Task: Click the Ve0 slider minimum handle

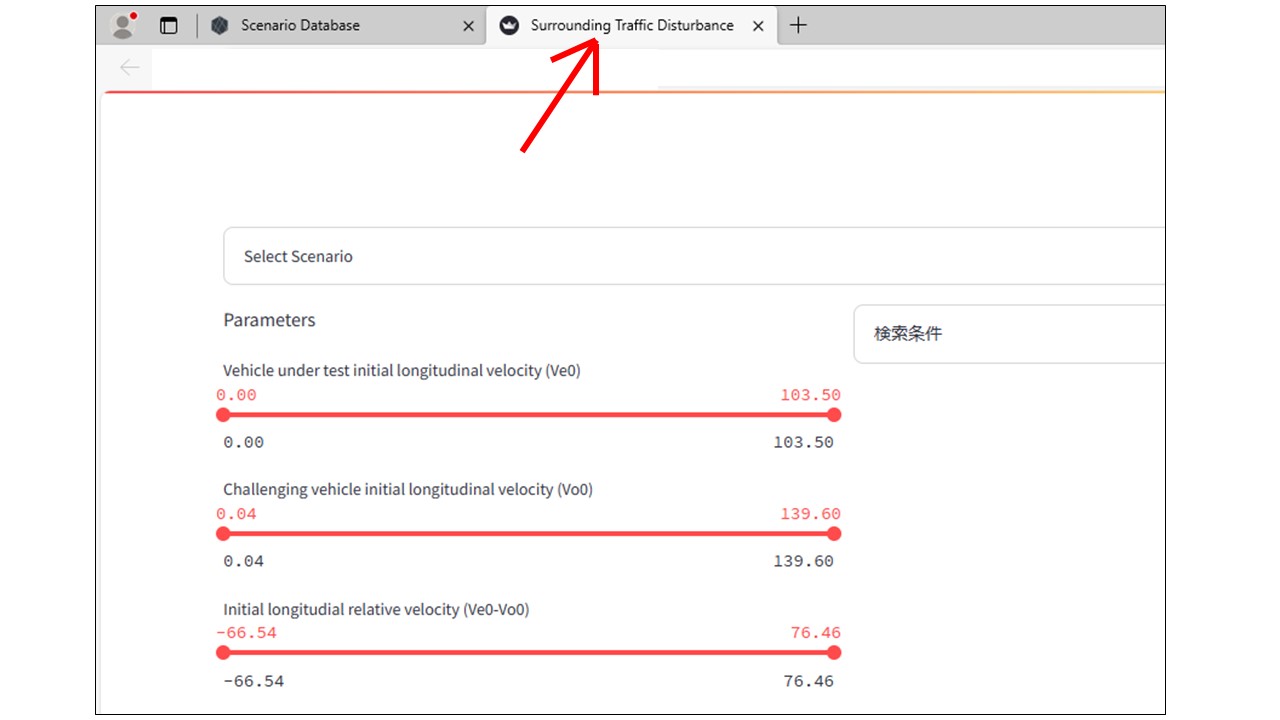Action: 223,415
